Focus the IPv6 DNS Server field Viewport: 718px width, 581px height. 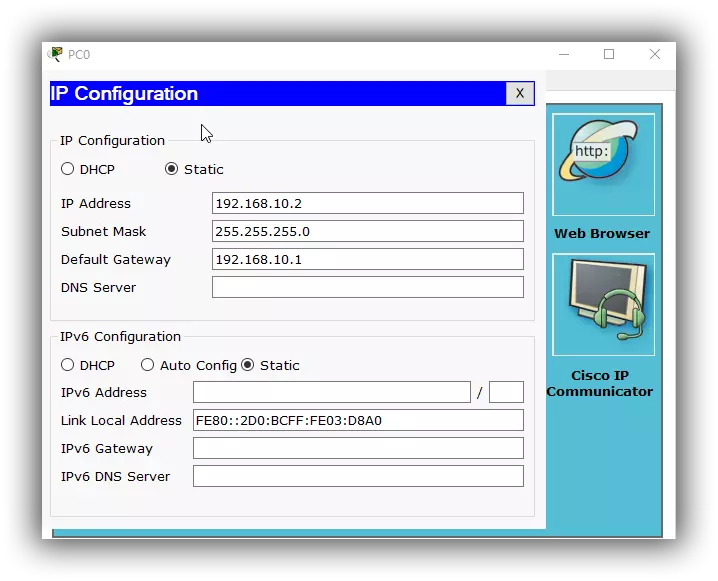[x=358, y=476]
